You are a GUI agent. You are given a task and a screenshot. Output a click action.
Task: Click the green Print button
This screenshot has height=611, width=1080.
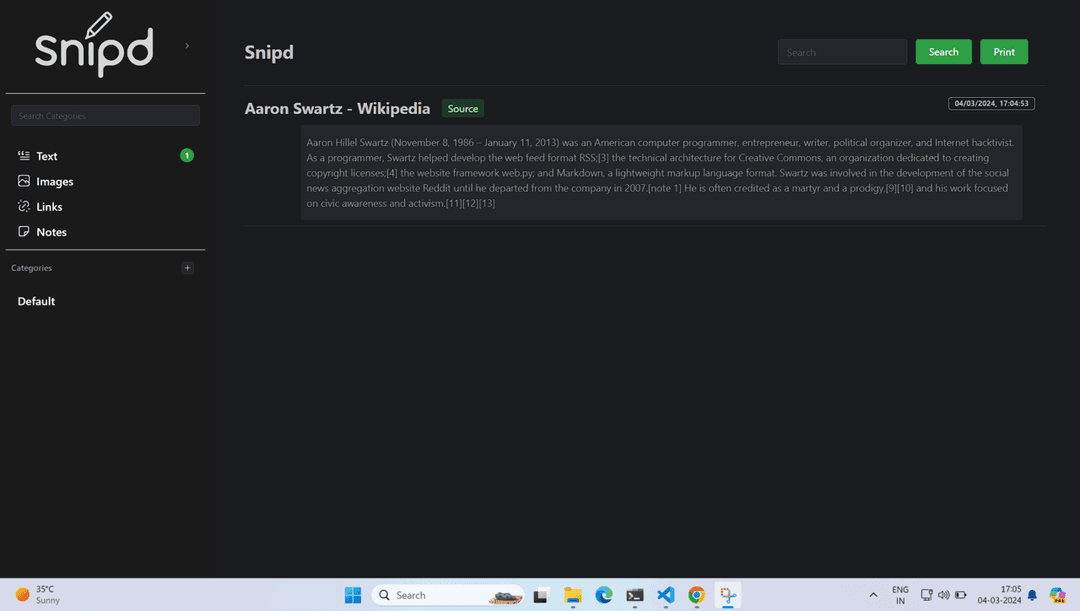[x=1004, y=52]
